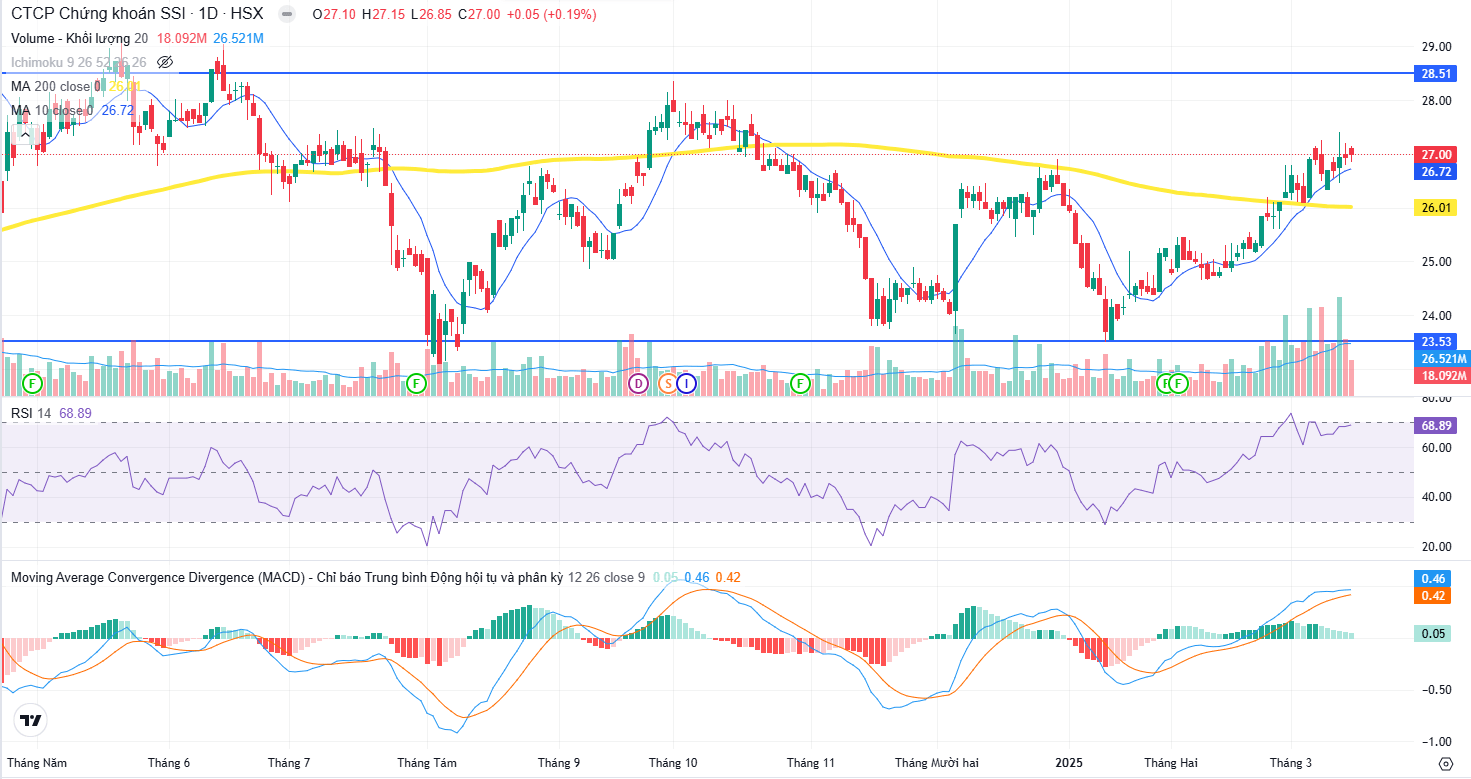Click the yellow 26.01 MA price label

pyautogui.click(x=1436, y=208)
